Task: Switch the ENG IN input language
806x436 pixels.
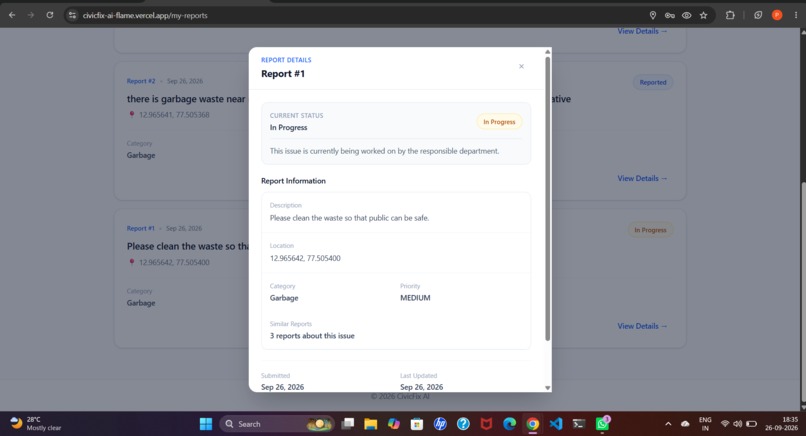Action: point(705,424)
